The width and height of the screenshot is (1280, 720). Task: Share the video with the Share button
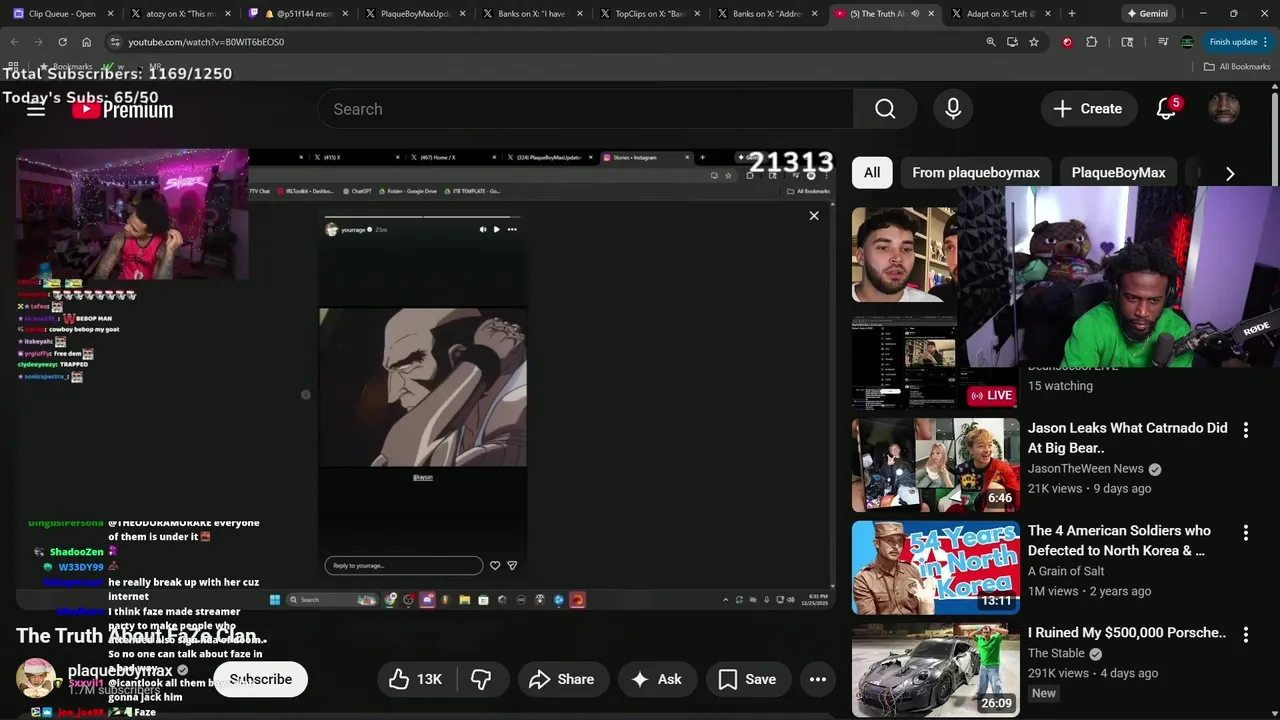point(561,679)
